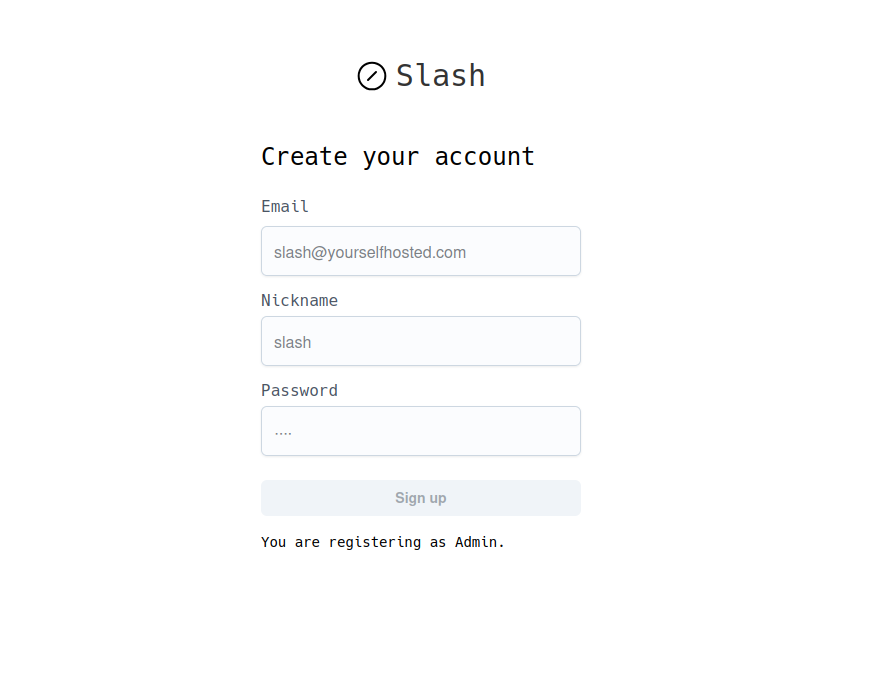The image size is (873, 687).
Task: Click the "slash" placeholder in Nickname
Action: click(293, 343)
